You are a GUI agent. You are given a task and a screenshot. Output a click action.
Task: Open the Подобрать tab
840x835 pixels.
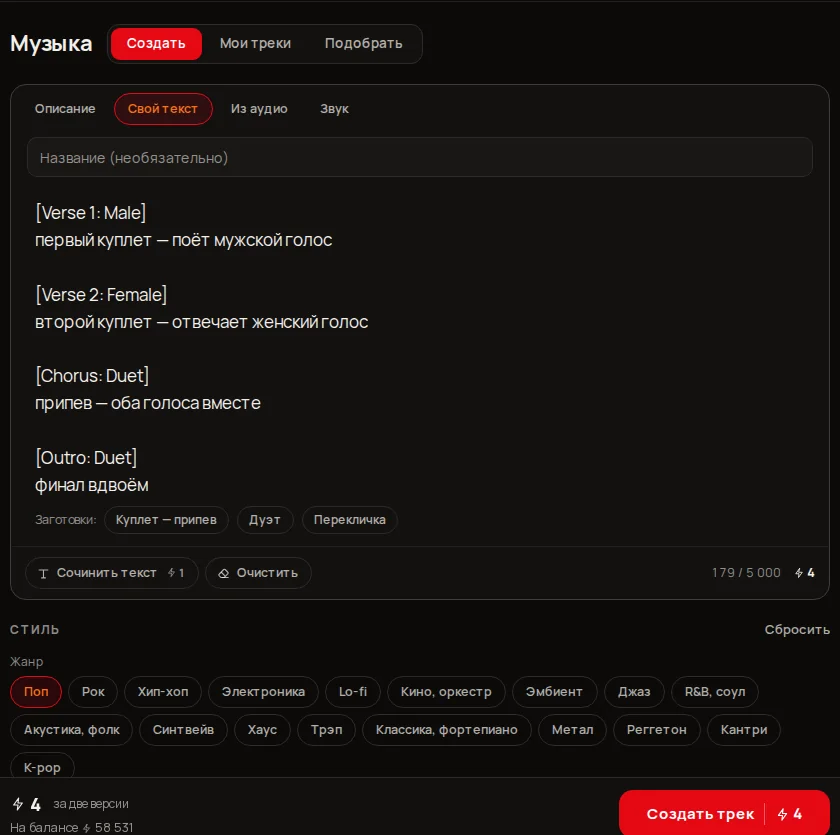coord(363,43)
